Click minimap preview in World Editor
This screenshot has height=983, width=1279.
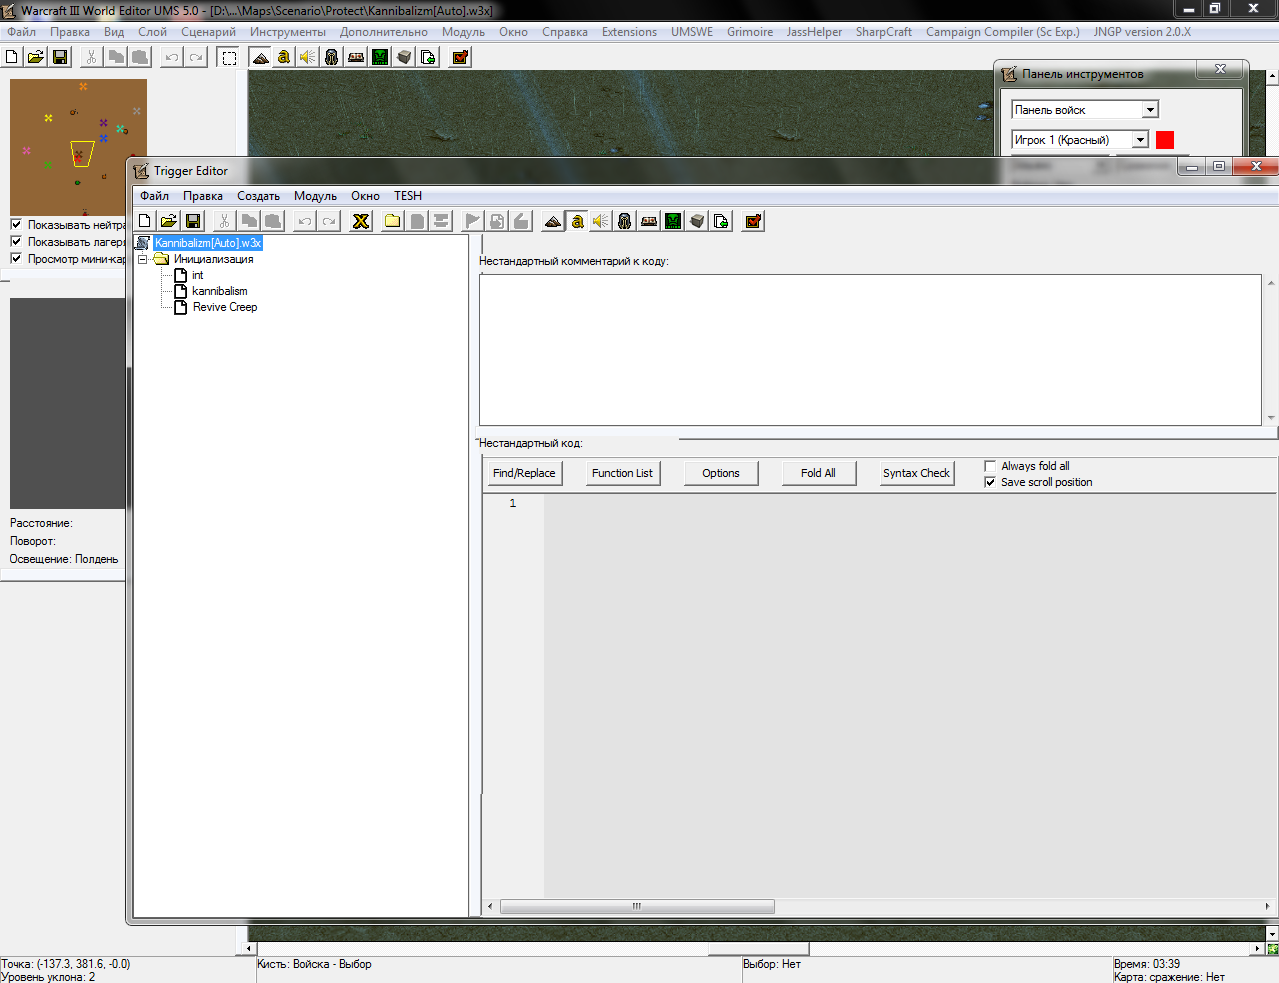(78, 147)
